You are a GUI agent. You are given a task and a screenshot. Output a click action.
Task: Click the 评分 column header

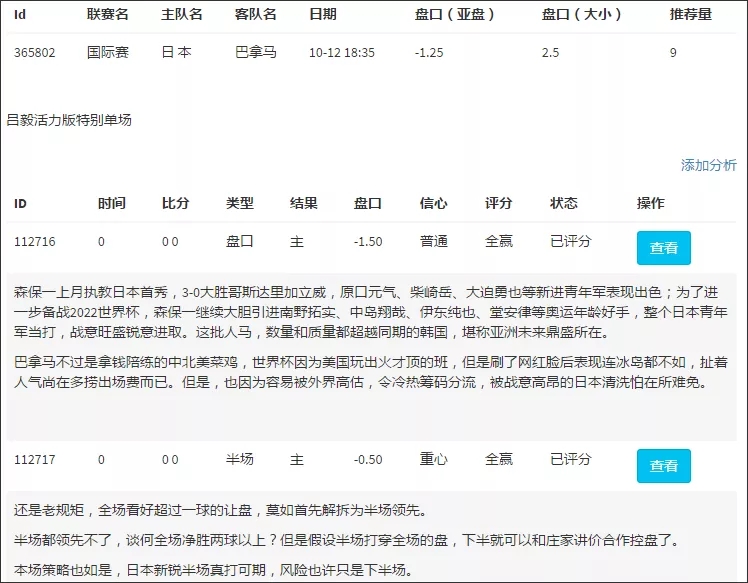[x=499, y=203]
